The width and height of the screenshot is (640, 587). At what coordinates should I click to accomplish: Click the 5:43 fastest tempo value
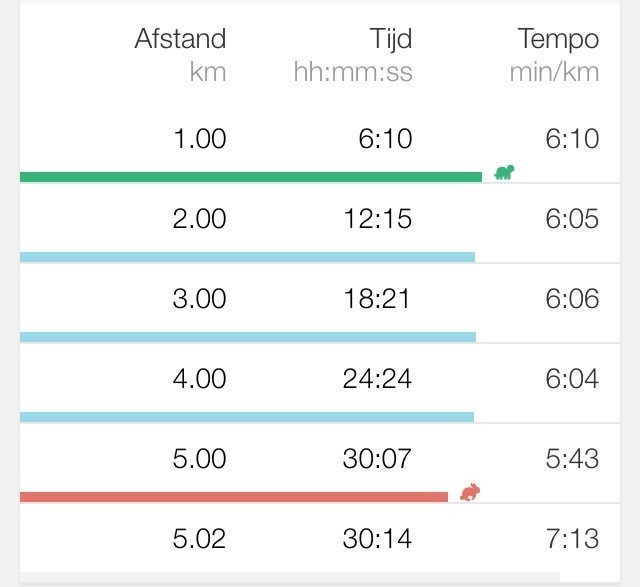tap(573, 459)
